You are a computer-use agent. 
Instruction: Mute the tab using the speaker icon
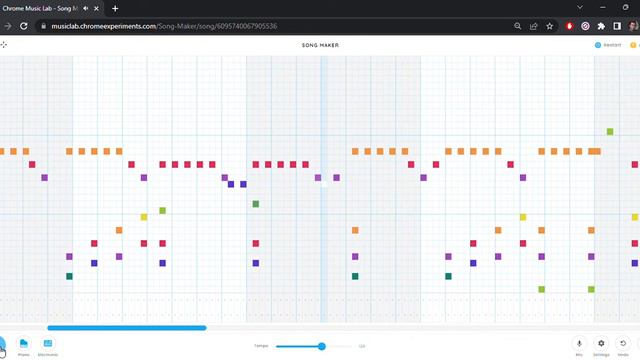[x=86, y=8]
